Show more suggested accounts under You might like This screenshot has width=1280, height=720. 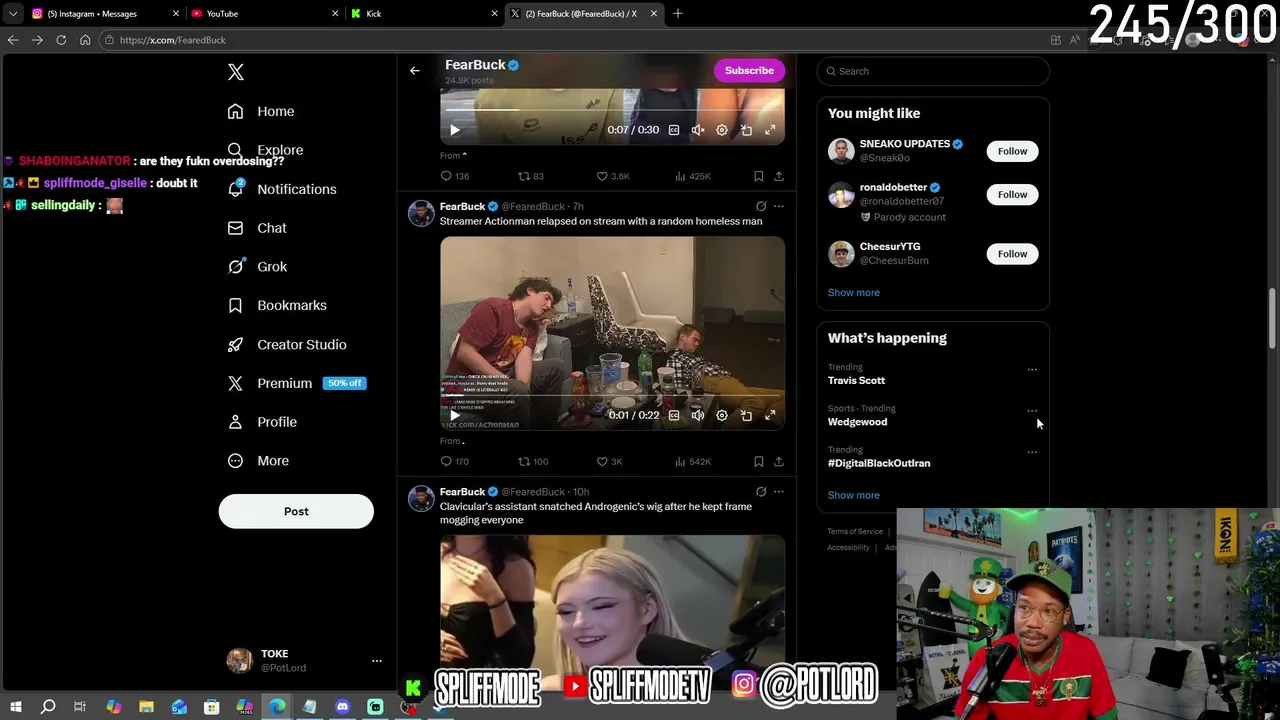(x=854, y=292)
